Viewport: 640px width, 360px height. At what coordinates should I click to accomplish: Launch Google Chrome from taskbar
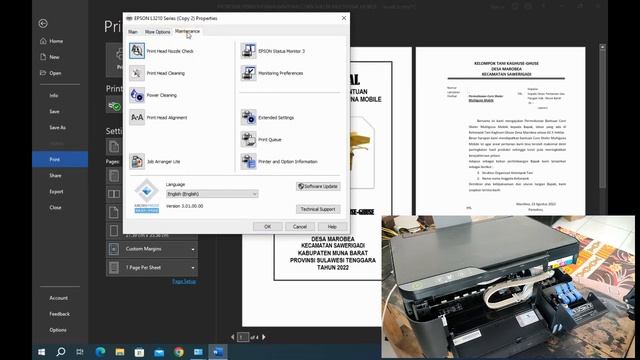point(179,351)
